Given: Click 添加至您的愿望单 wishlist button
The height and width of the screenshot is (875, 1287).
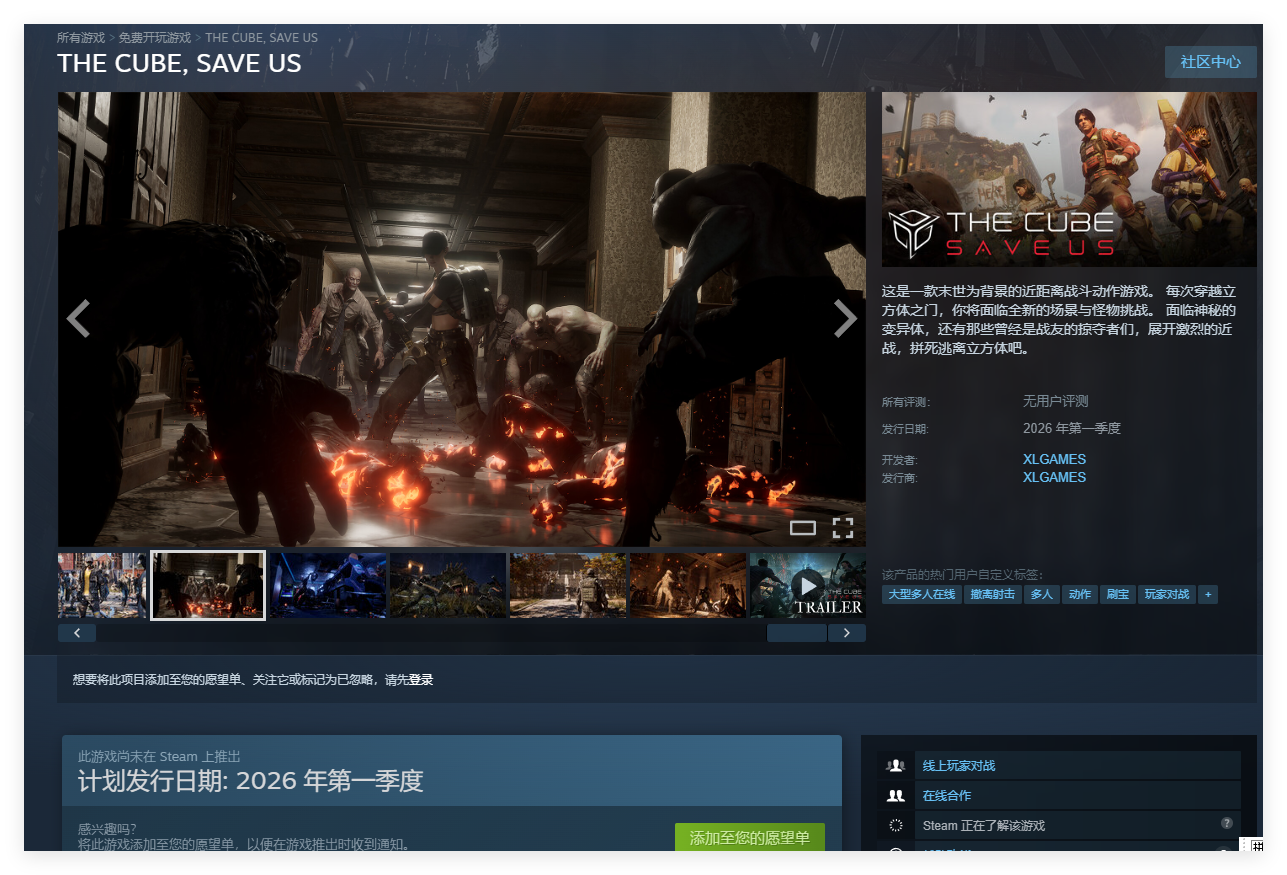Looking at the screenshot, I should coord(749,838).
